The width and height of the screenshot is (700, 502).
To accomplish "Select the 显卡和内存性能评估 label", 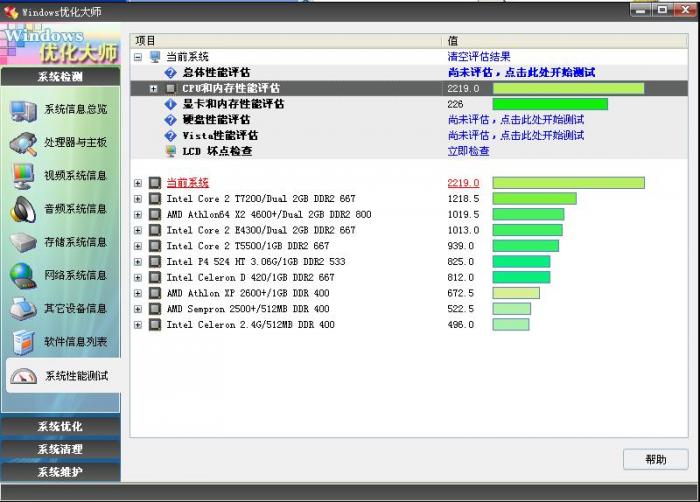I will coord(233,104).
